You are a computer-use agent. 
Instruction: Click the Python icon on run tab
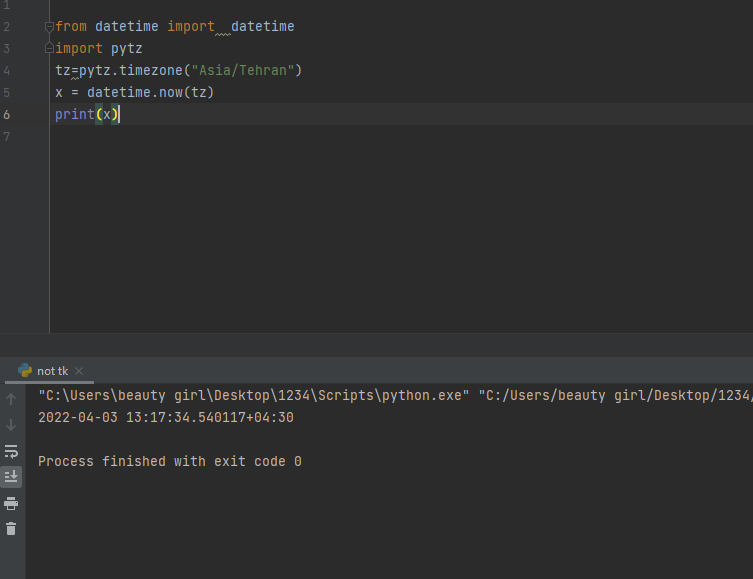[25, 371]
